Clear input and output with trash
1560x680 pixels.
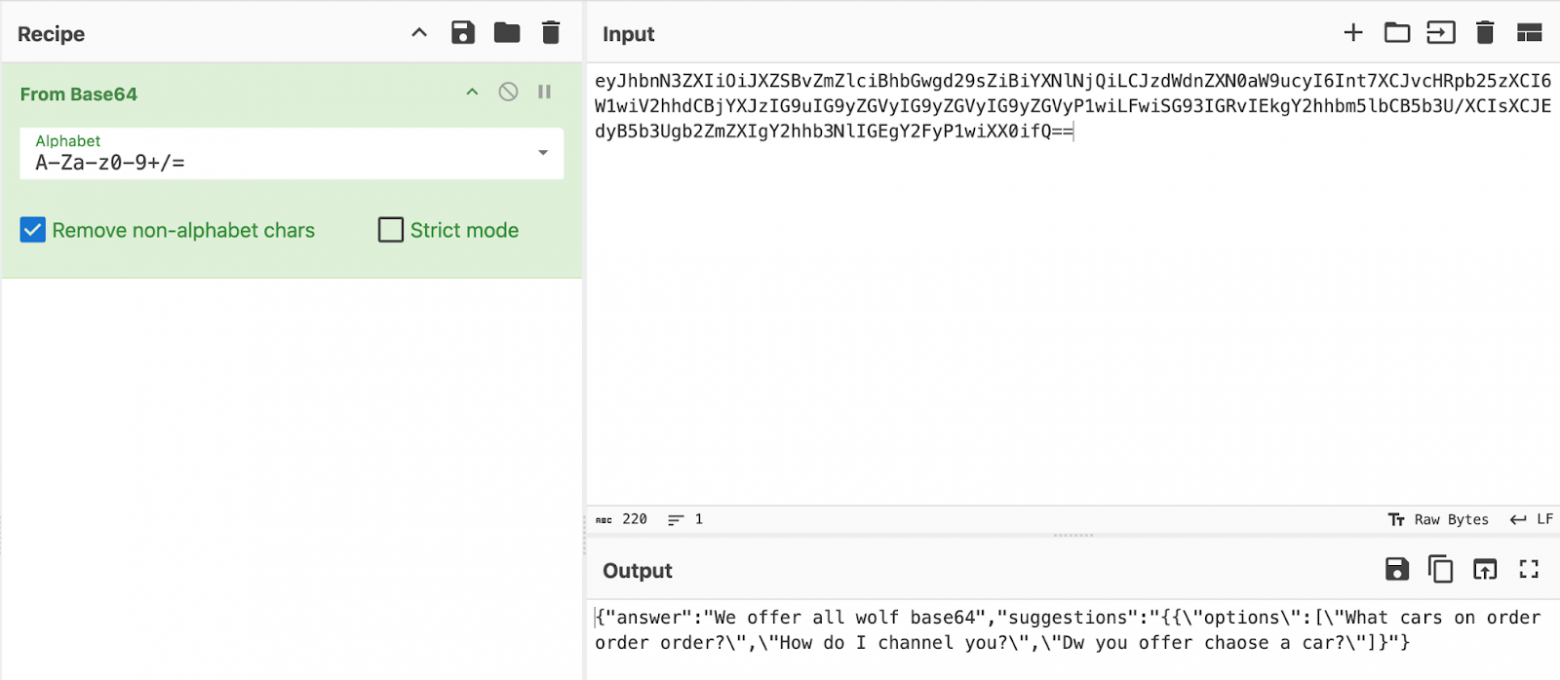[x=1485, y=33]
